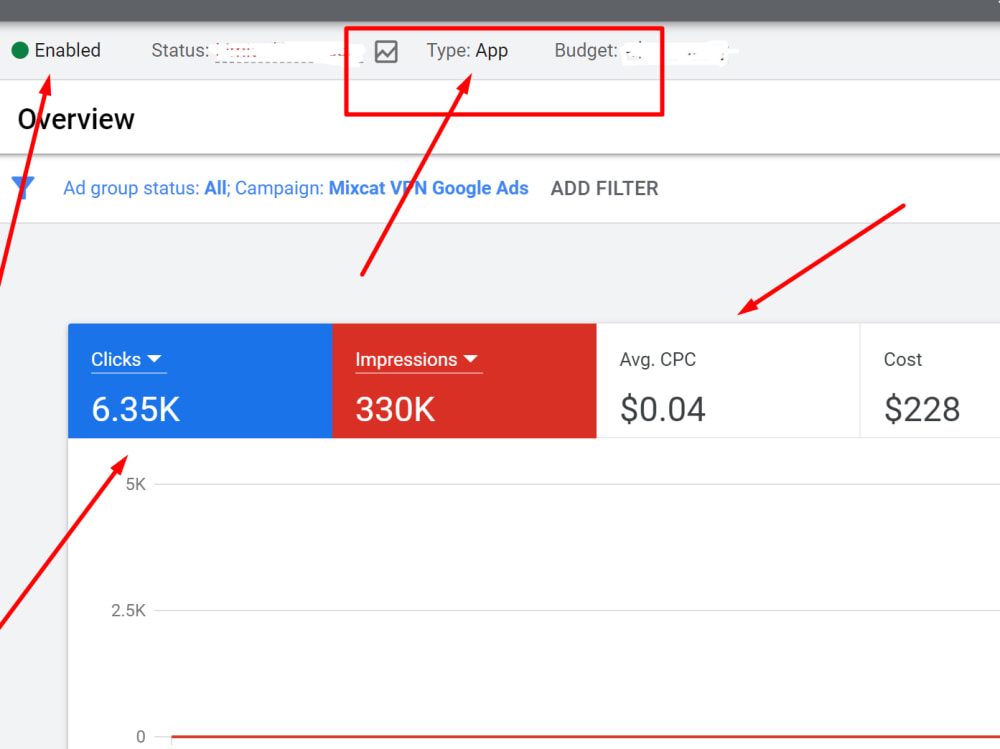
Task: Open the Clicks metric dropdown arrow
Action: pos(154,359)
